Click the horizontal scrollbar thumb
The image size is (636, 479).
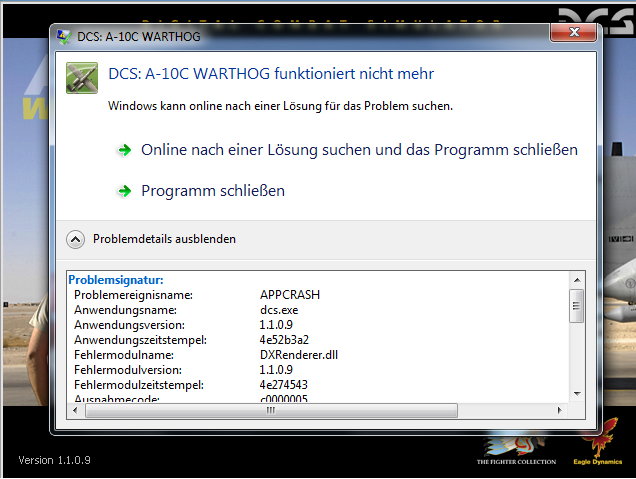click(271, 410)
